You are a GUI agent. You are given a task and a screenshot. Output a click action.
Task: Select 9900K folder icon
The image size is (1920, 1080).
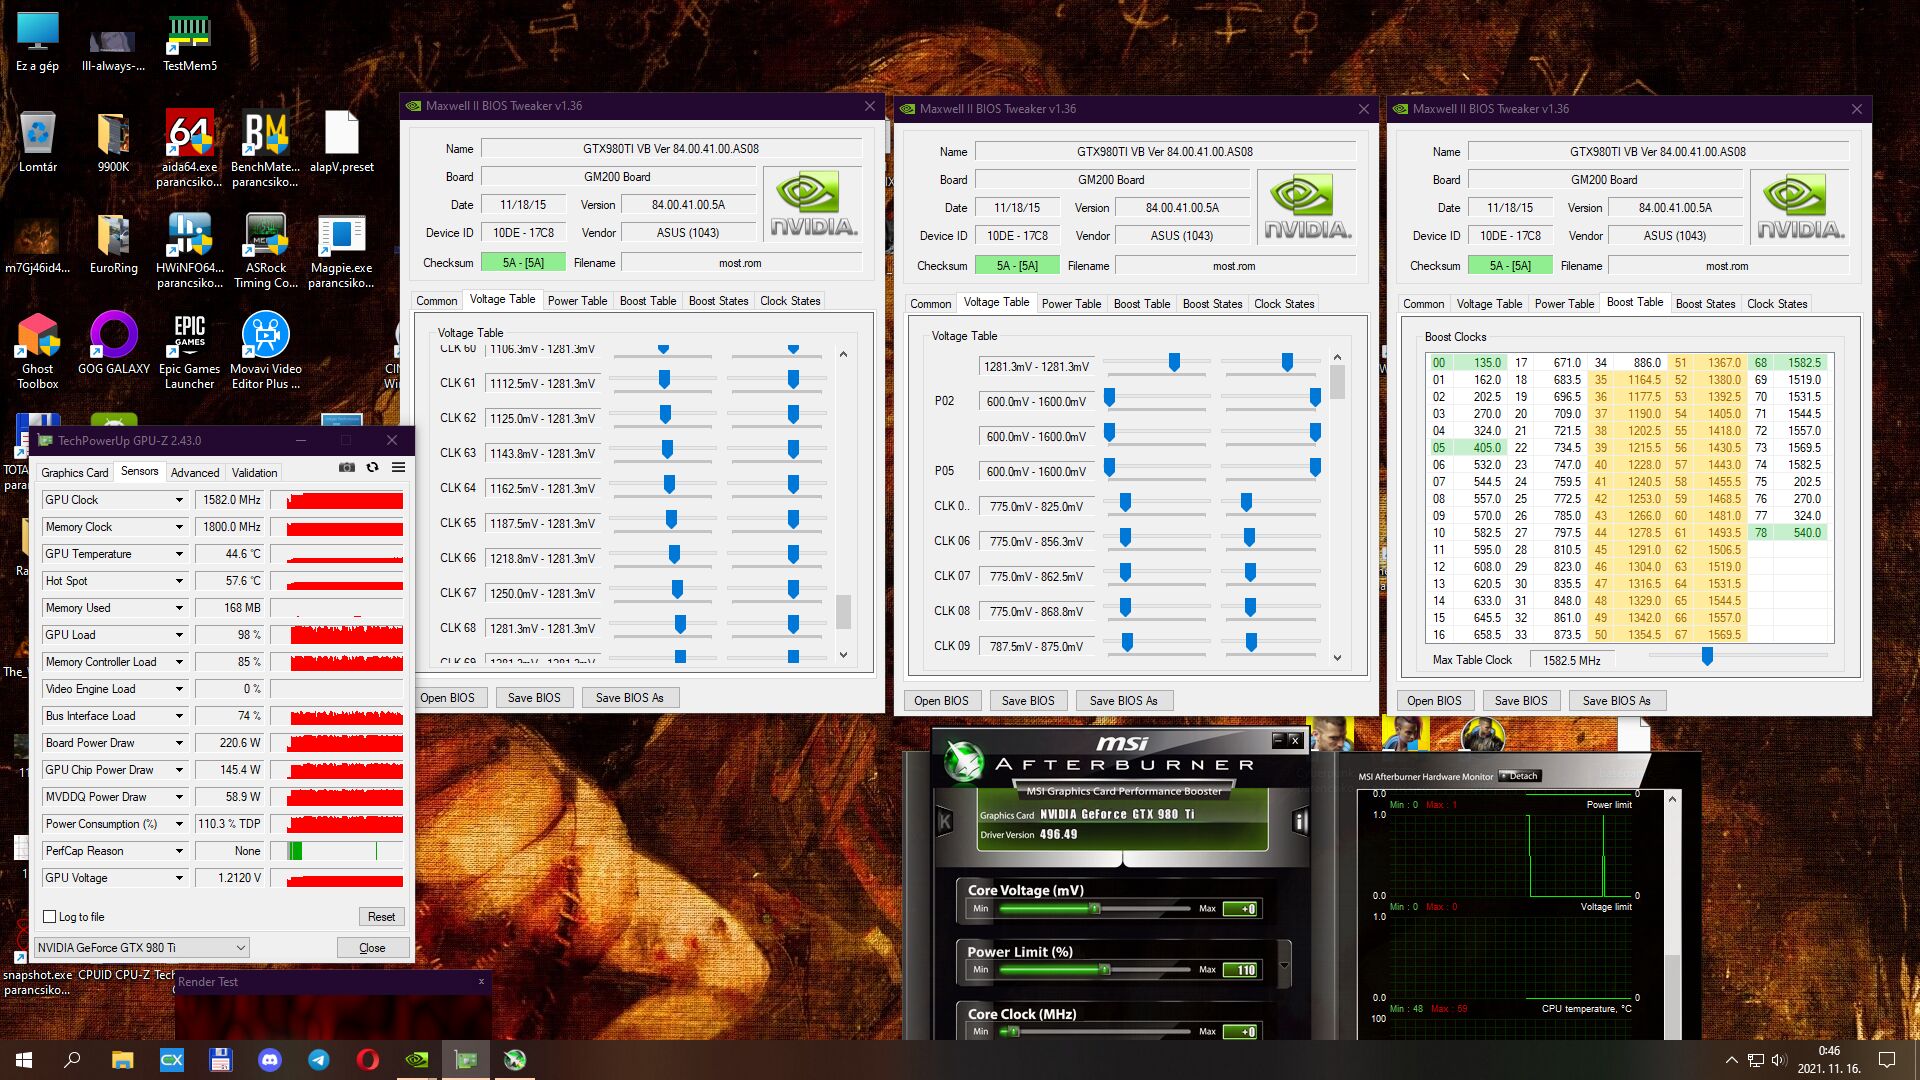(x=114, y=142)
